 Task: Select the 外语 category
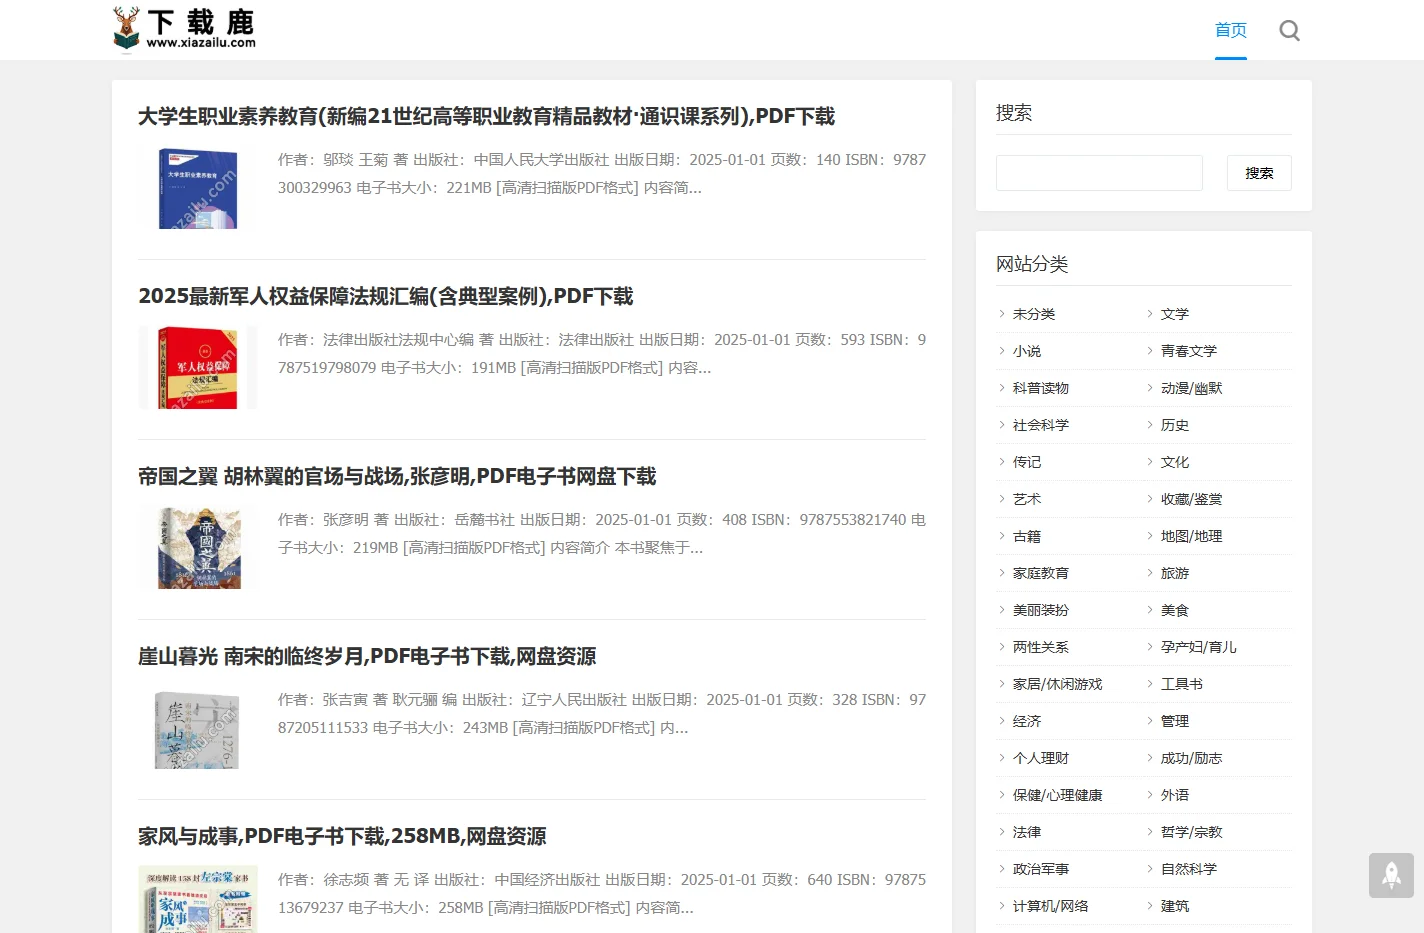tap(1175, 795)
